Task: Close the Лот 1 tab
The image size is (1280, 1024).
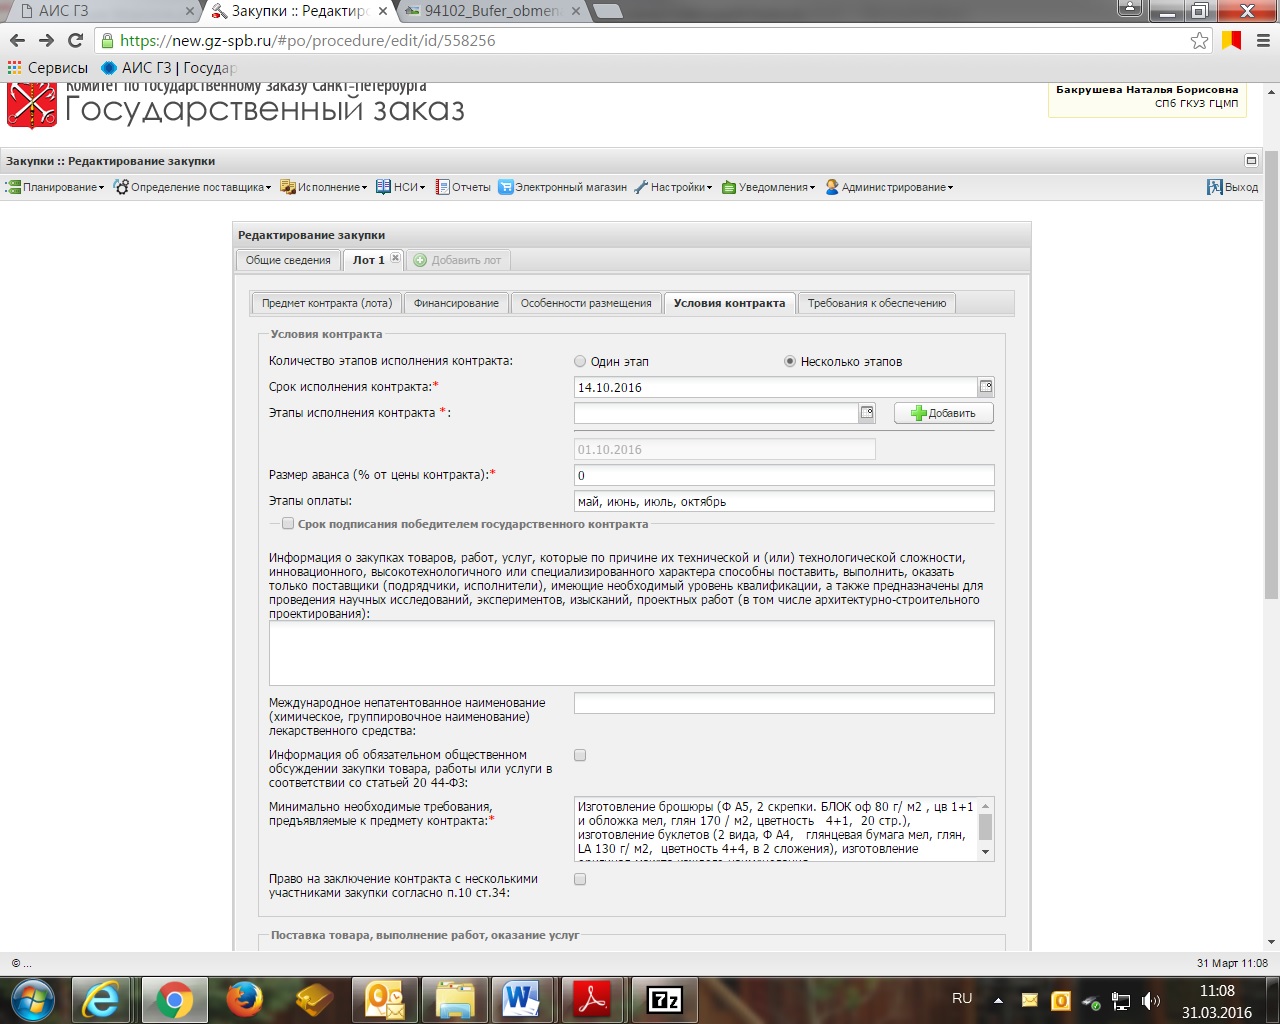Action: (x=395, y=258)
